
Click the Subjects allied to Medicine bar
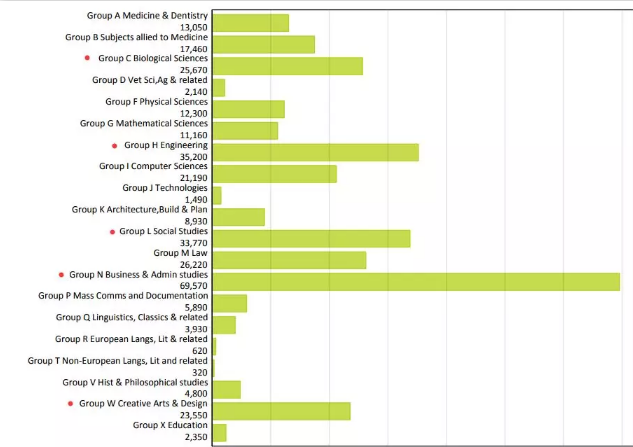tap(263, 44)
